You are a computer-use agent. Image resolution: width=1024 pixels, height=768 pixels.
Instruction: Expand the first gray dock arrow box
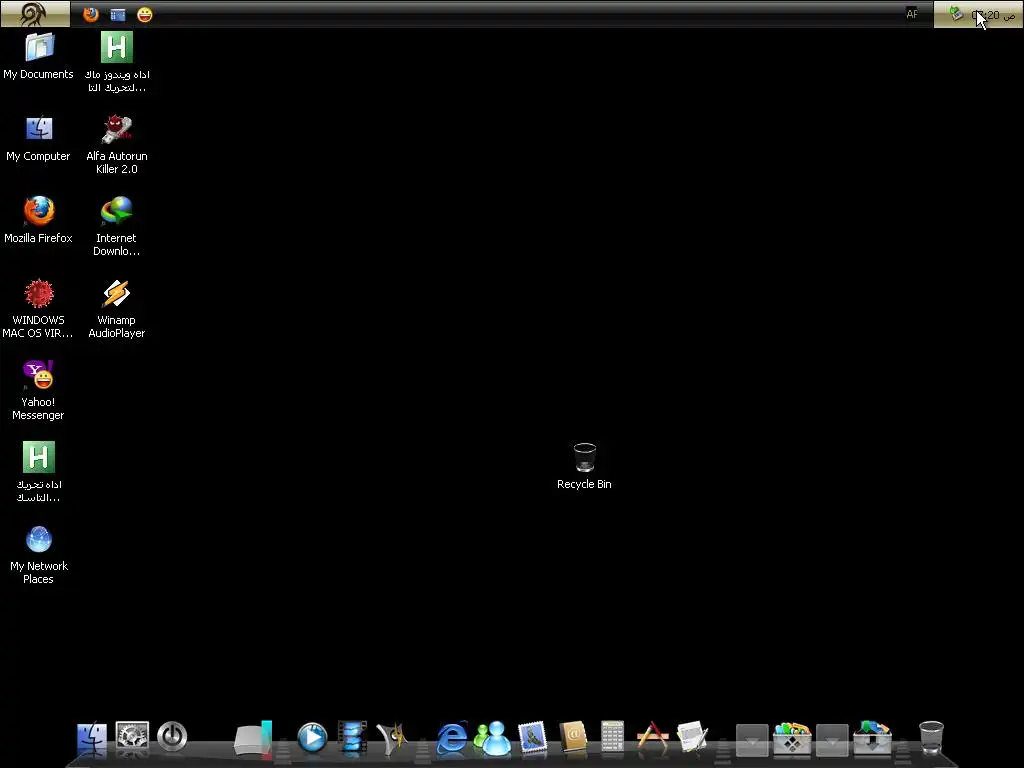[752, 741]
